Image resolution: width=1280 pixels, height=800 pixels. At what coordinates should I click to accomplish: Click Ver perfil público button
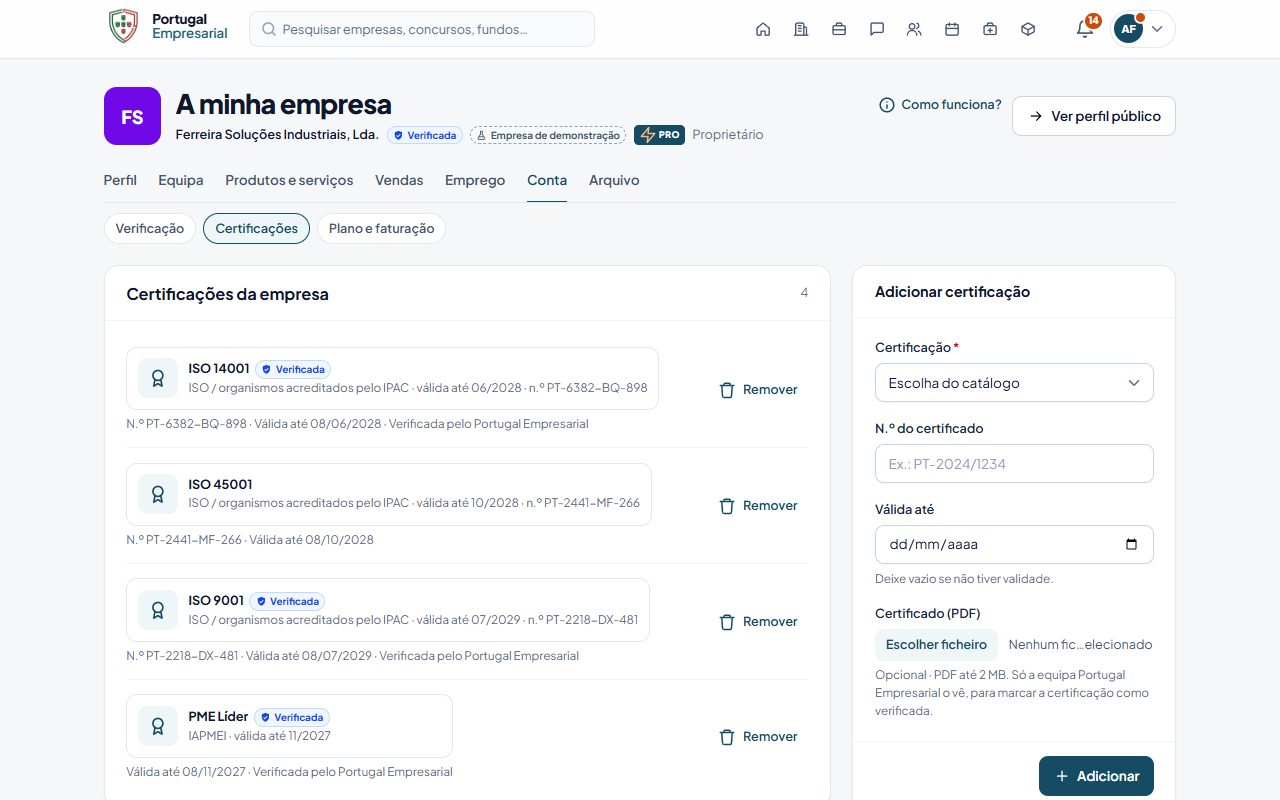coord(1094,116)
